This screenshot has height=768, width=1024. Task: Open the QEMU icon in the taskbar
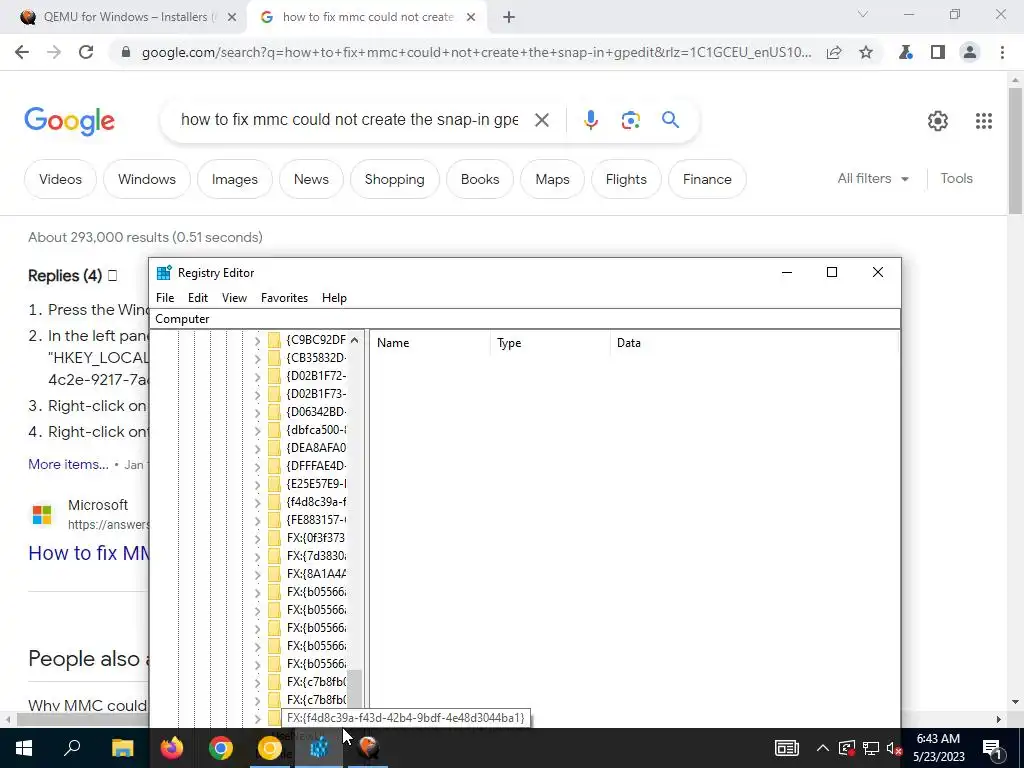click(368, 748)
